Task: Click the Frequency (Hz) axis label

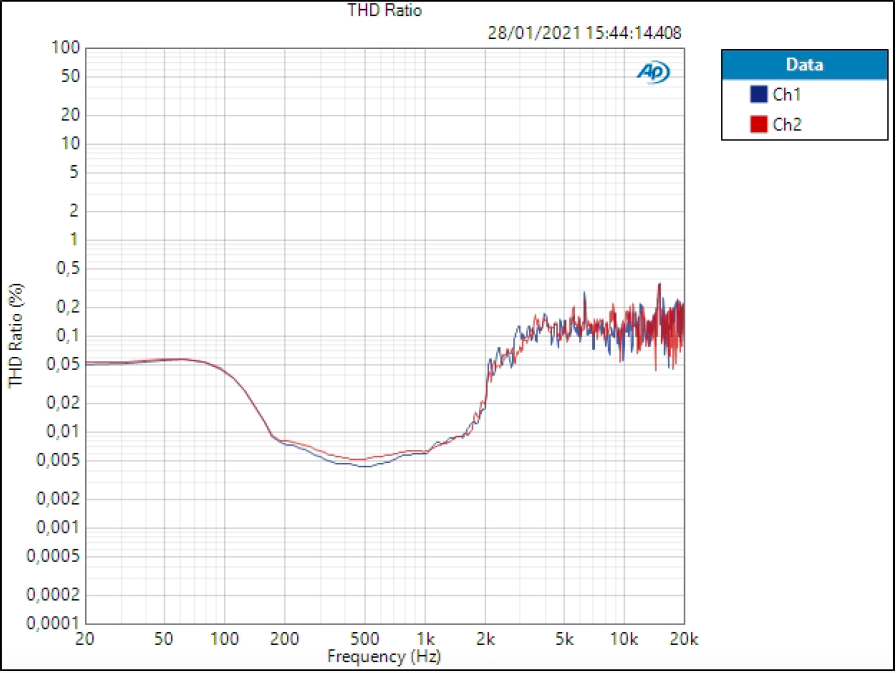Action: (x=384, y=656)
